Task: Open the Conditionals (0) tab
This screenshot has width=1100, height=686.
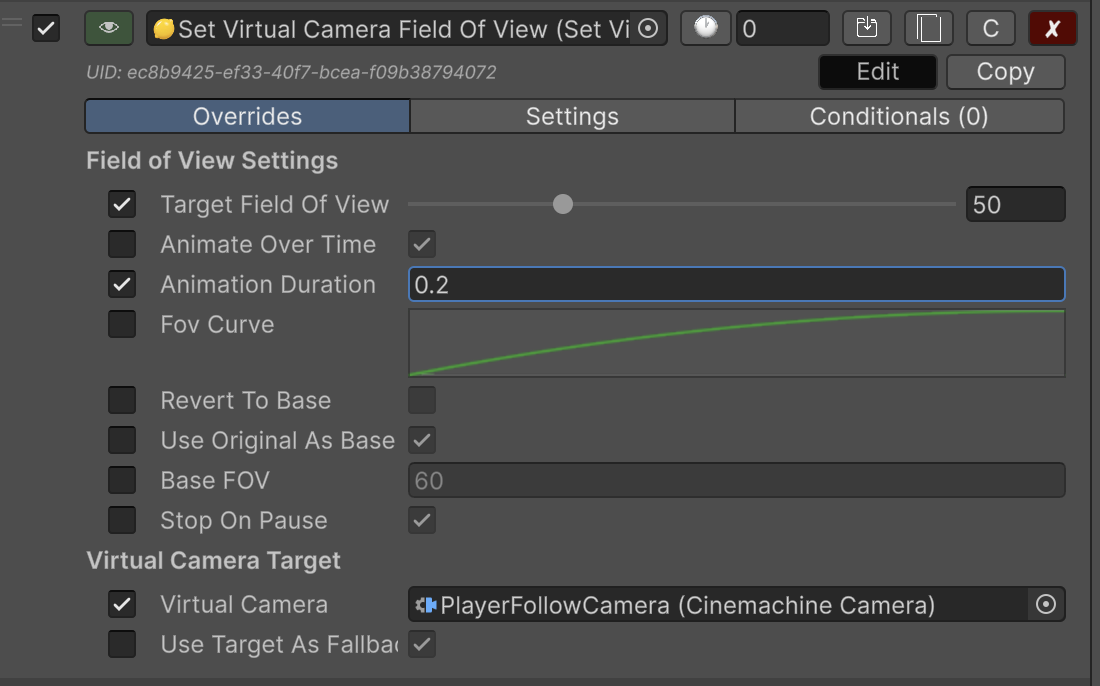Action: coord(898,117)
